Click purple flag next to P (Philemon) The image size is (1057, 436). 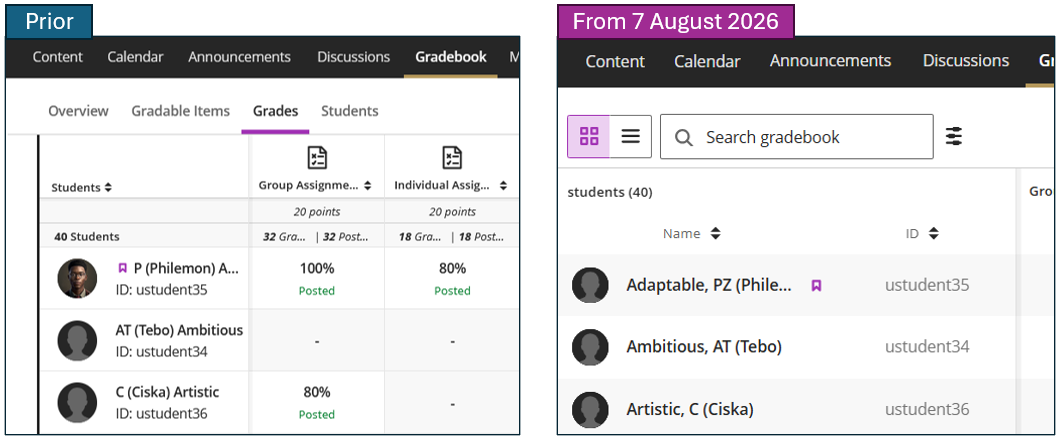tap(122, 268)
